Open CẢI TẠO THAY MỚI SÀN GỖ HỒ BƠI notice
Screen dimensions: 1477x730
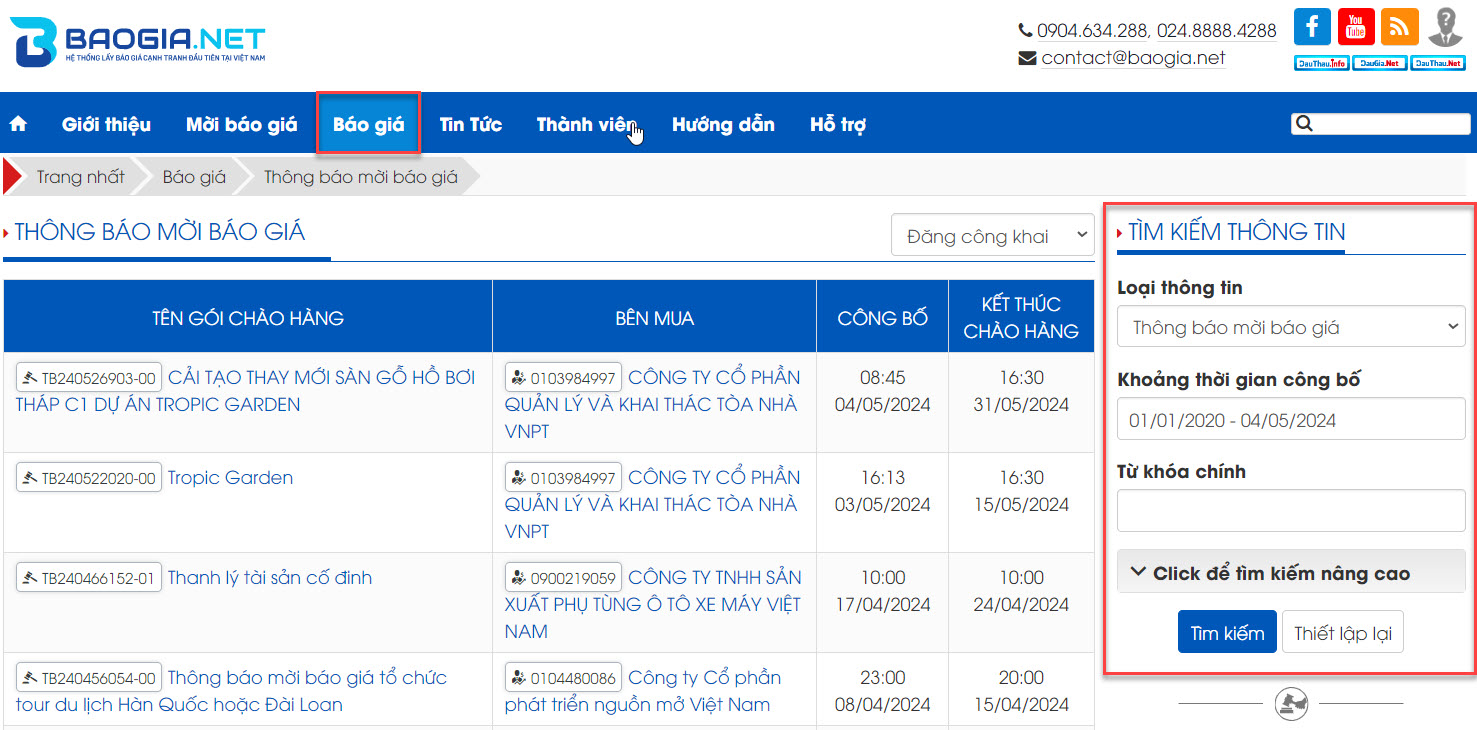click(245, 391)
